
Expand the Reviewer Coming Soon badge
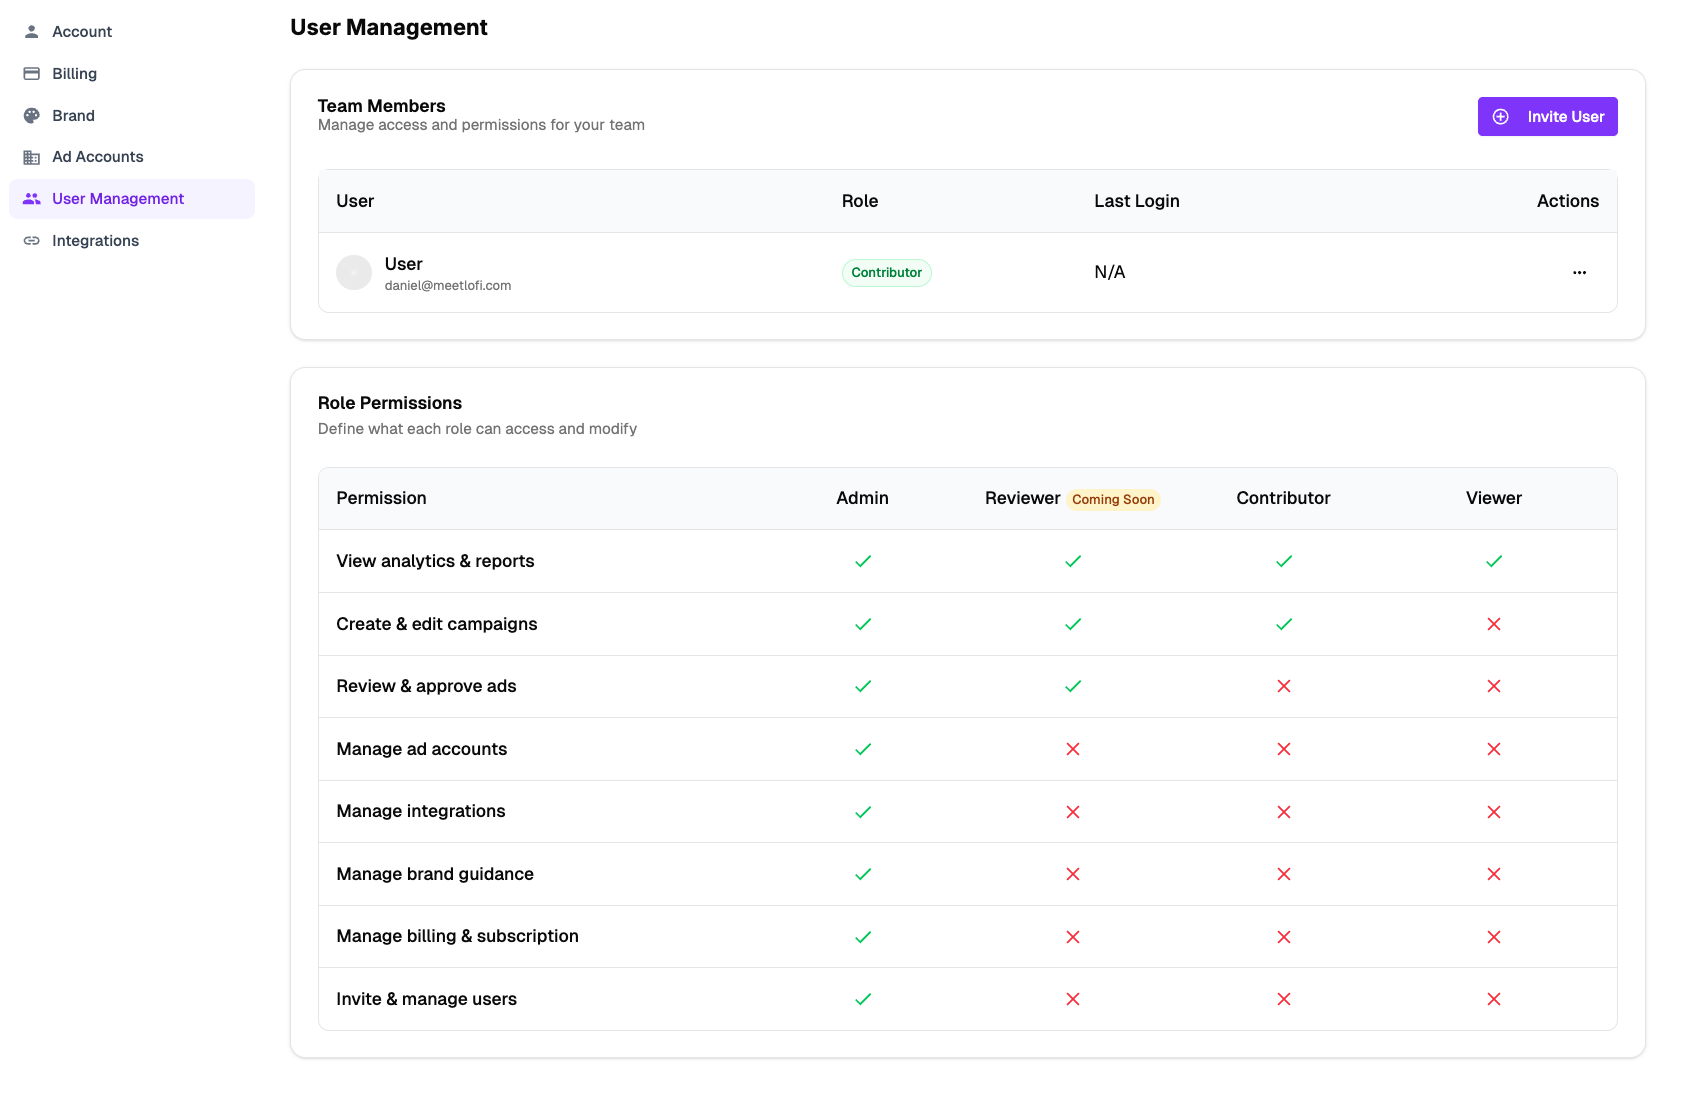[x=1112, y=499]
